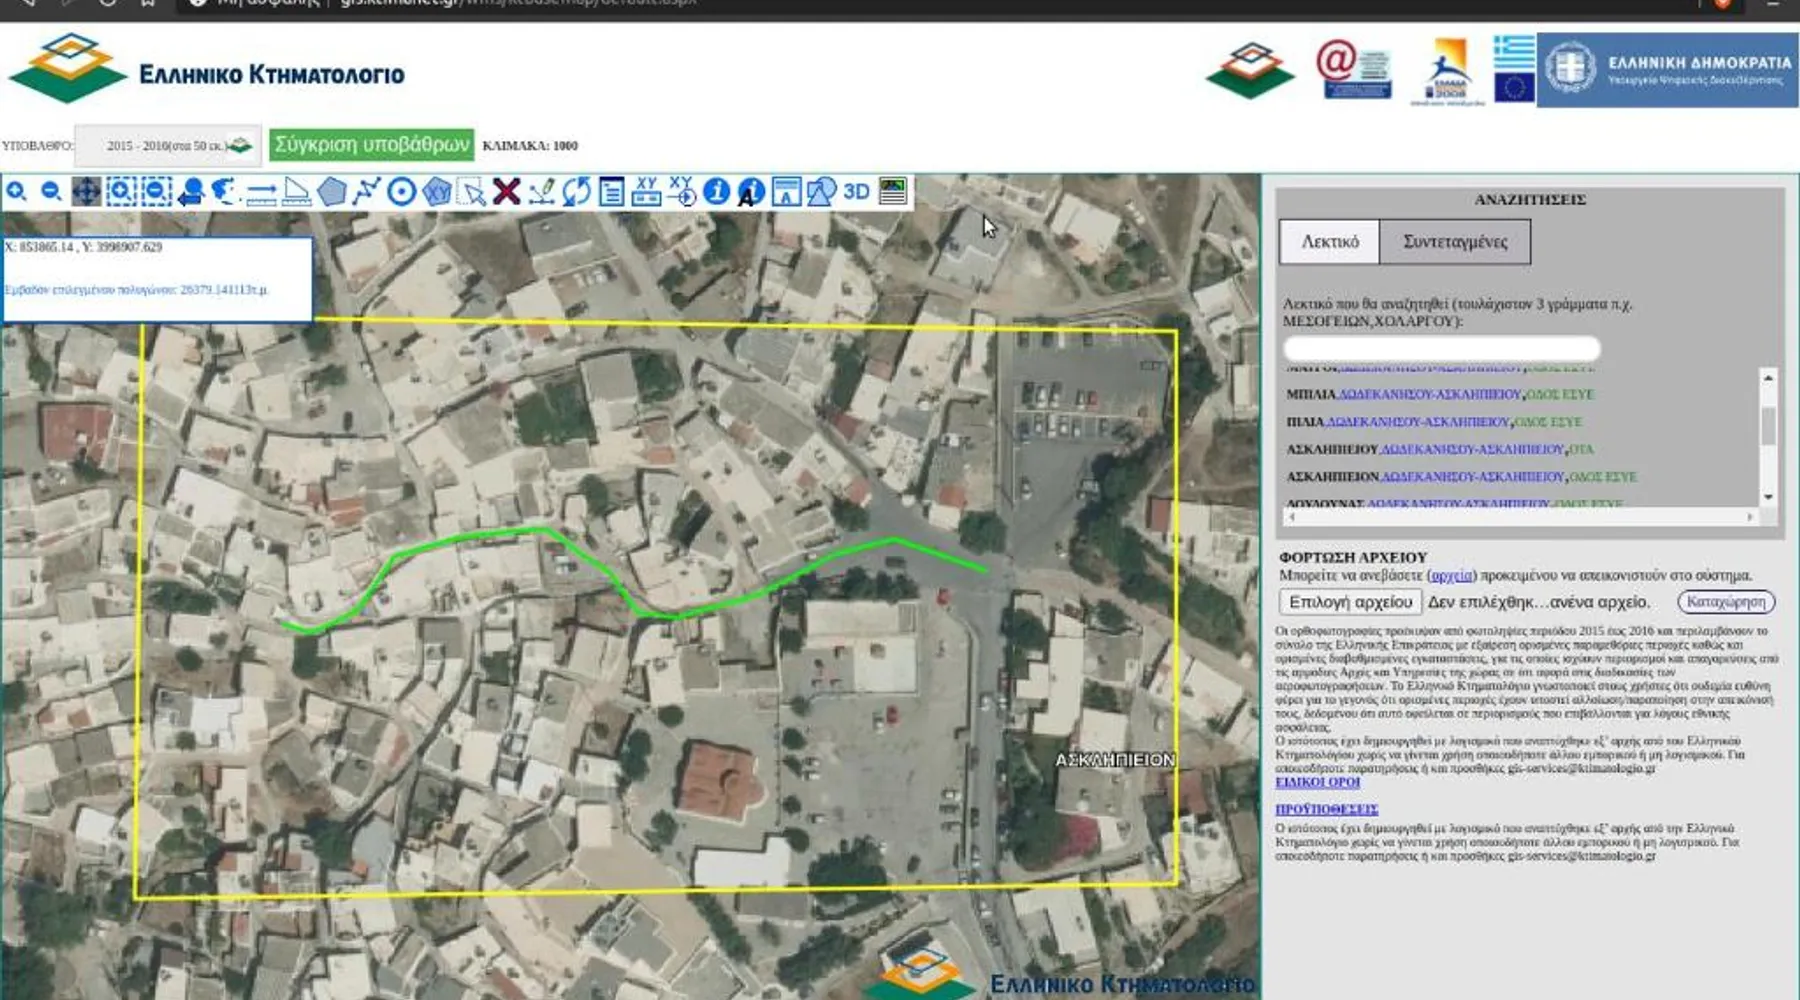Switch to the Συντεταγμένες tab
This screenshot has height=1000, width=1800.
point(1454,242)
